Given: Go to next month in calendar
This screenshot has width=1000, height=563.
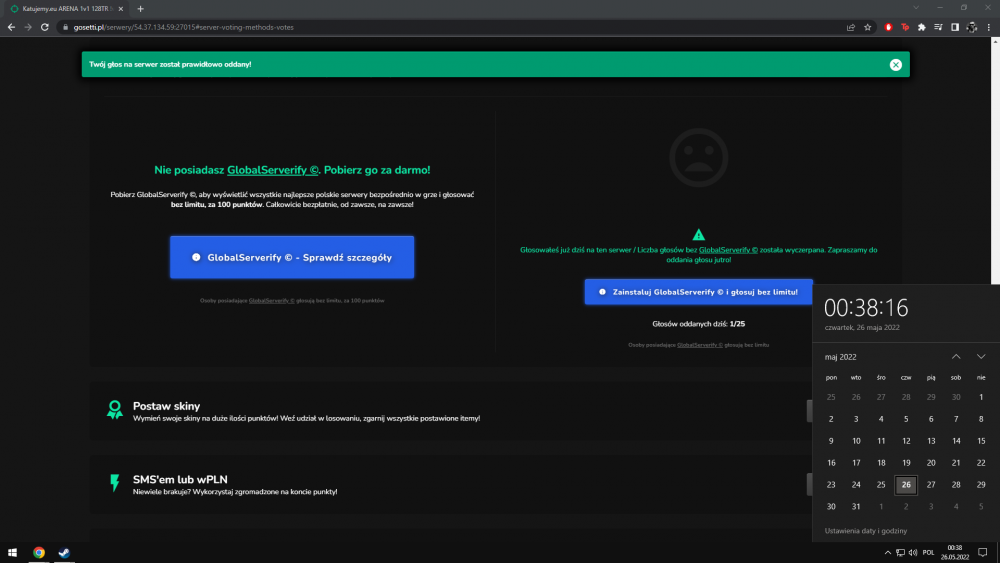Looking at the screenshot, I should click(981, 356).
